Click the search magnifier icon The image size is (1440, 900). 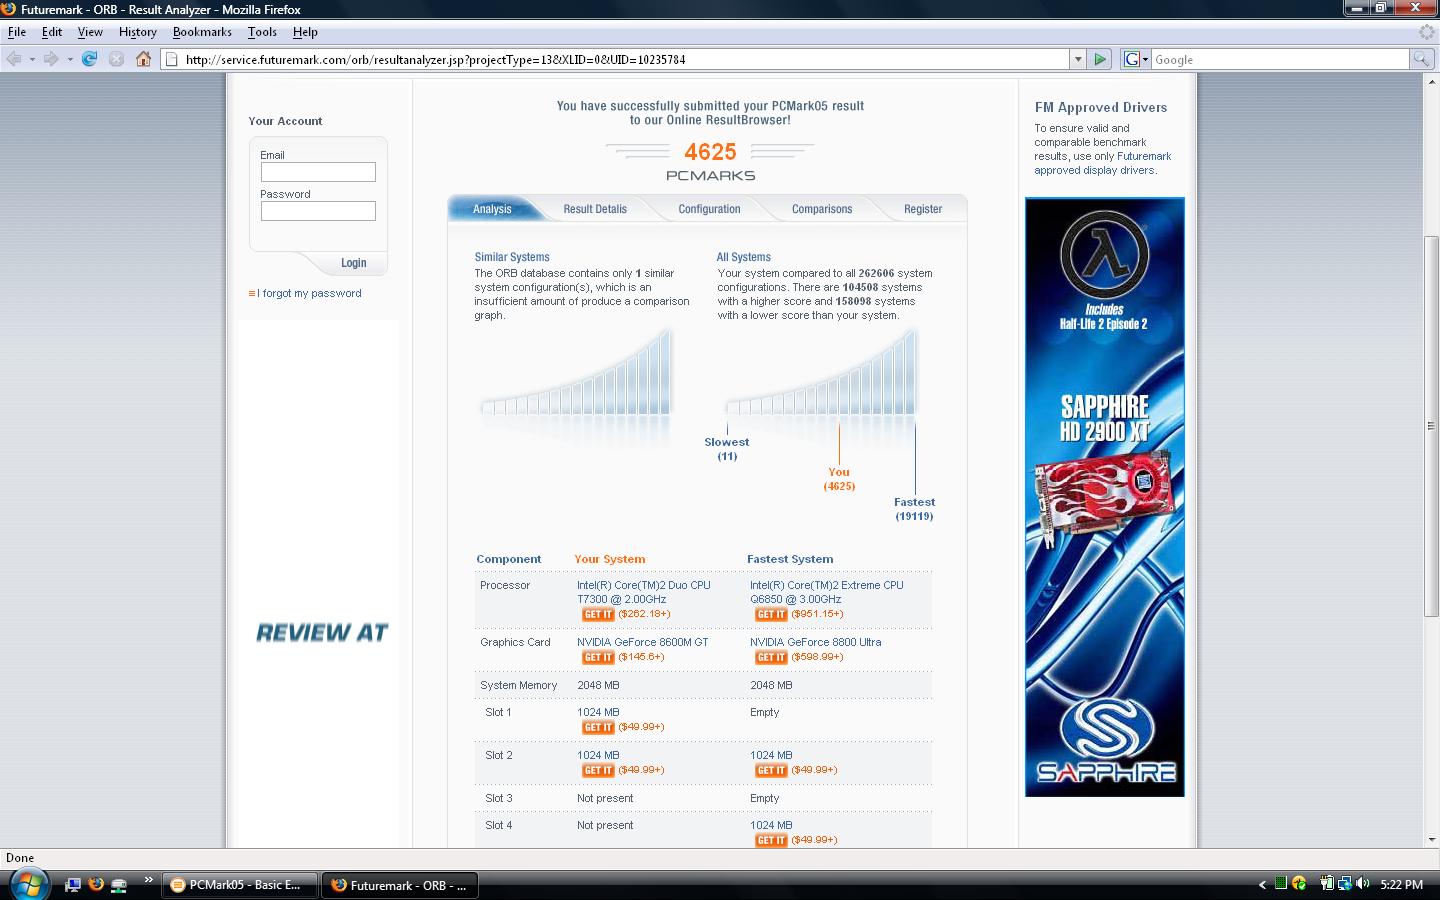tap(1421, 59)
